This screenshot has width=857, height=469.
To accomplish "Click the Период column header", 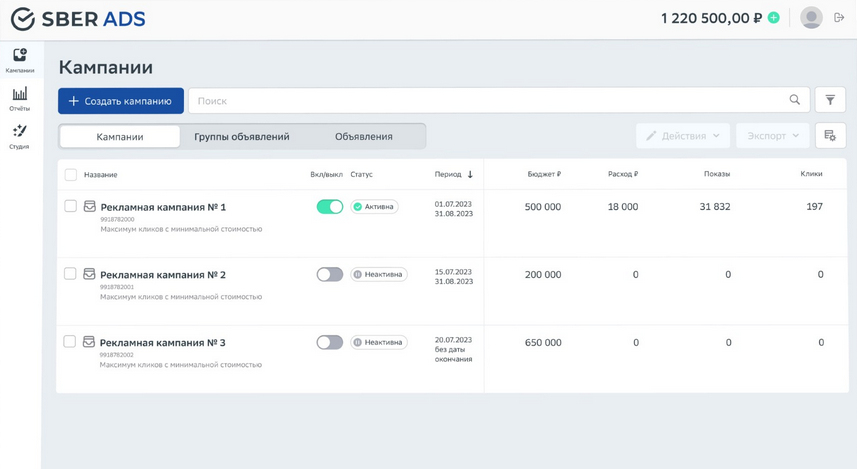I will [x=448, y=174].
